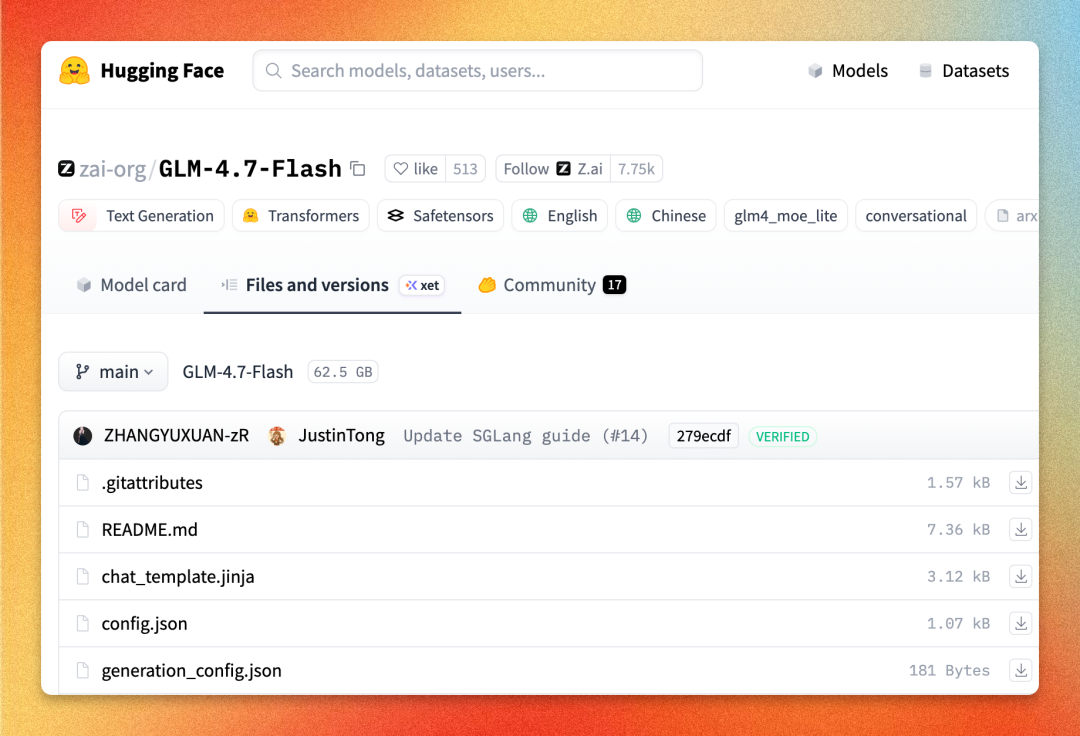Click the 1.57 kB size value
The width and height of the screenshot is (1080, 736).
[x=958, y=483]
